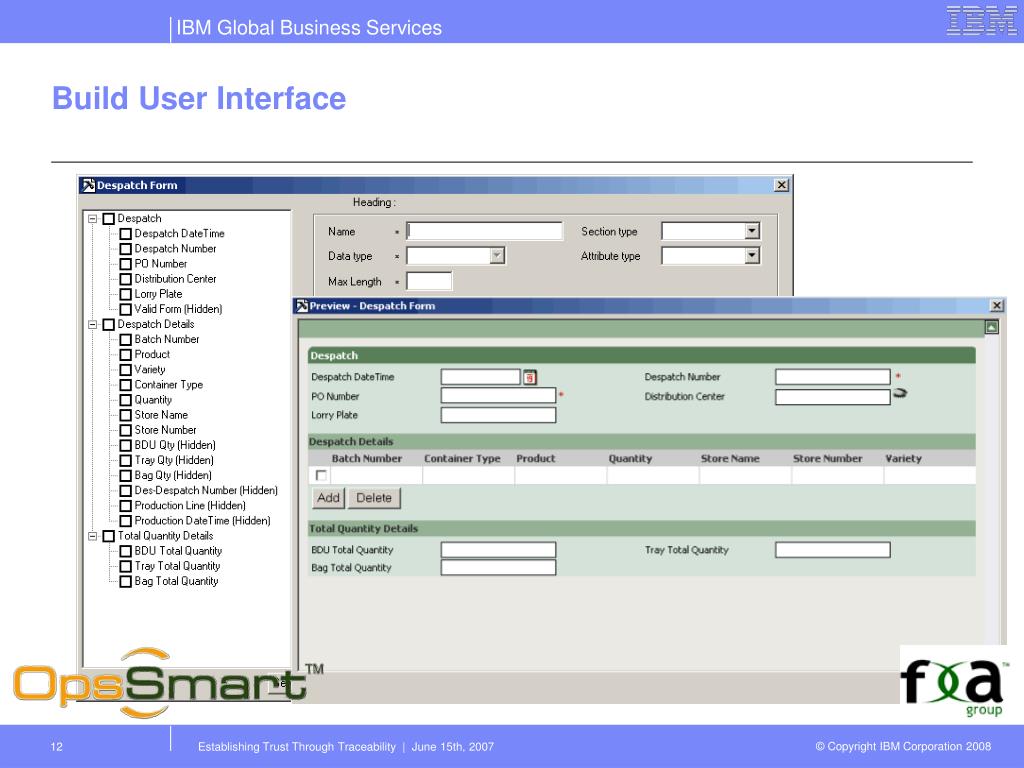
Task: Click the PO Number input field
Action: pyautogui.click(x=498, y=396)
